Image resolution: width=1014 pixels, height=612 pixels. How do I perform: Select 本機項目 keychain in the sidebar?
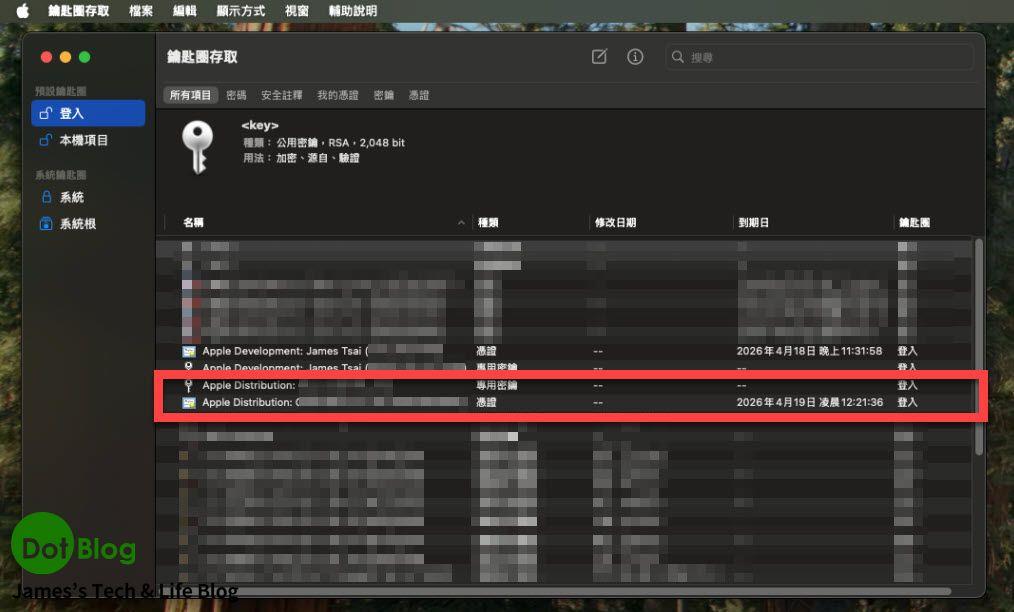[84, 141]
